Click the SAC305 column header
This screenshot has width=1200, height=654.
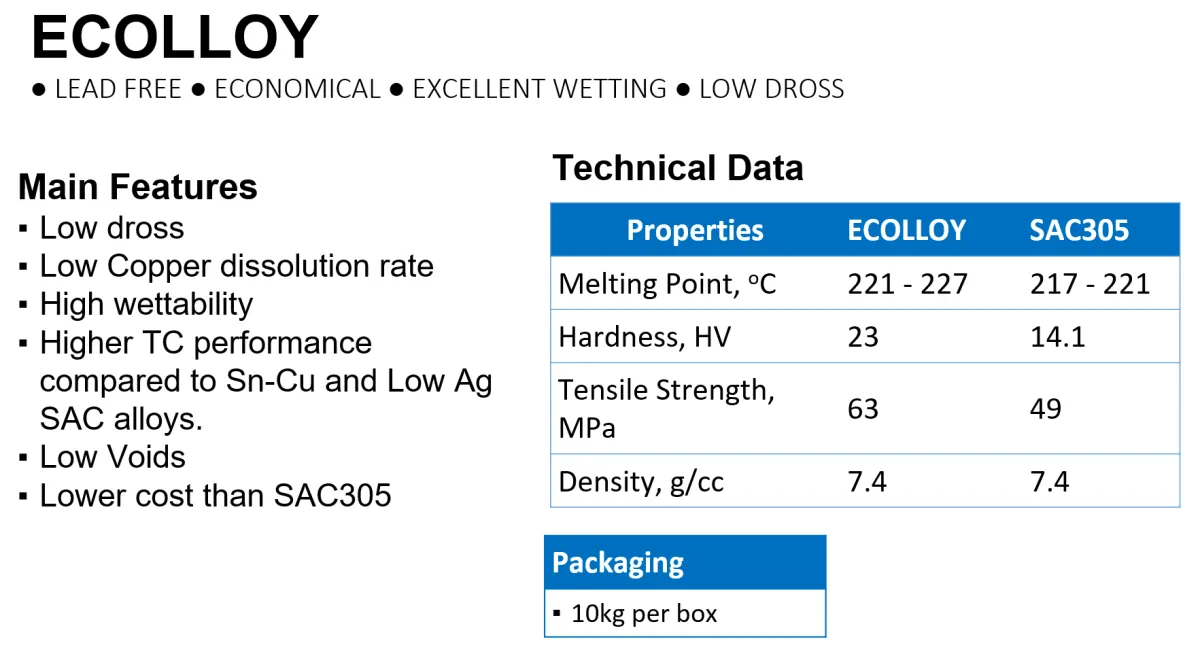pyautogui.click(x=1079, y=231)
